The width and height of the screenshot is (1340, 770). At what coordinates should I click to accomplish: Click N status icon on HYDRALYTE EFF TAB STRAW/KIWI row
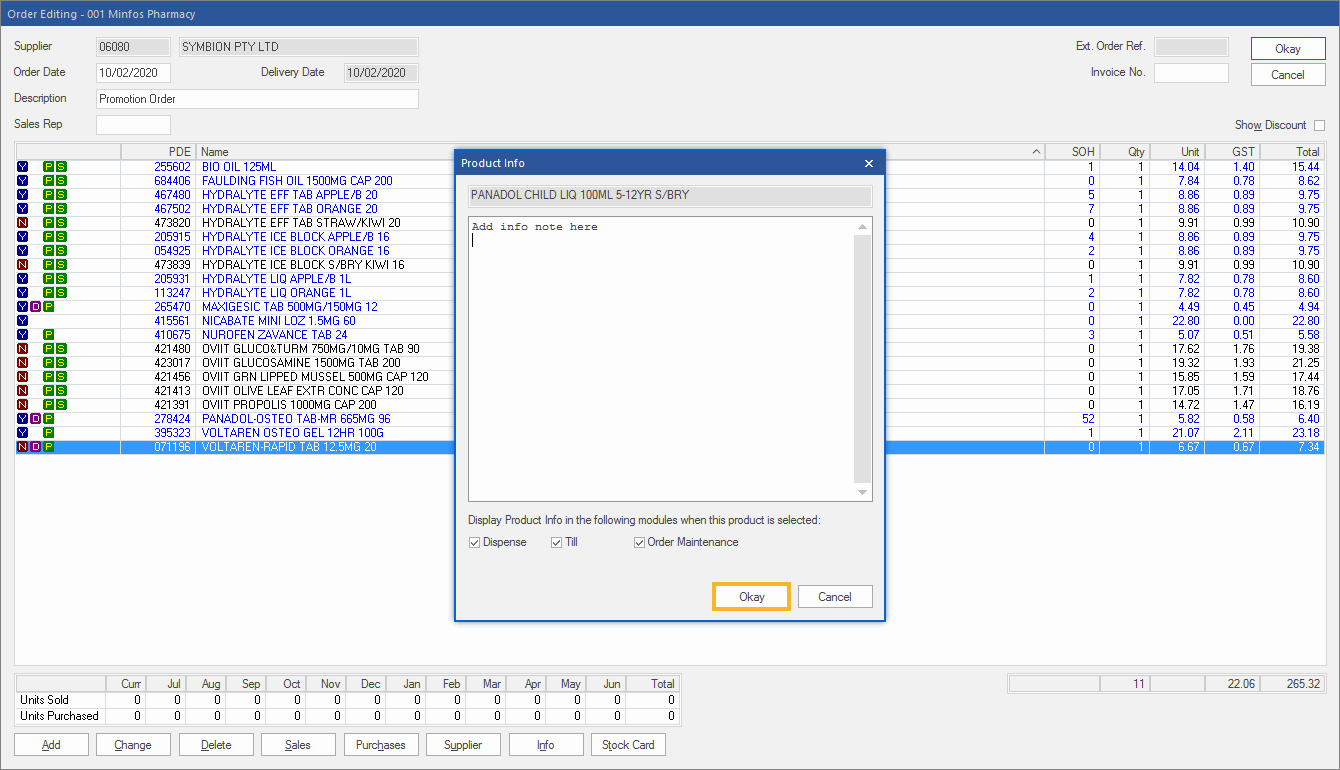click(22, 223)
